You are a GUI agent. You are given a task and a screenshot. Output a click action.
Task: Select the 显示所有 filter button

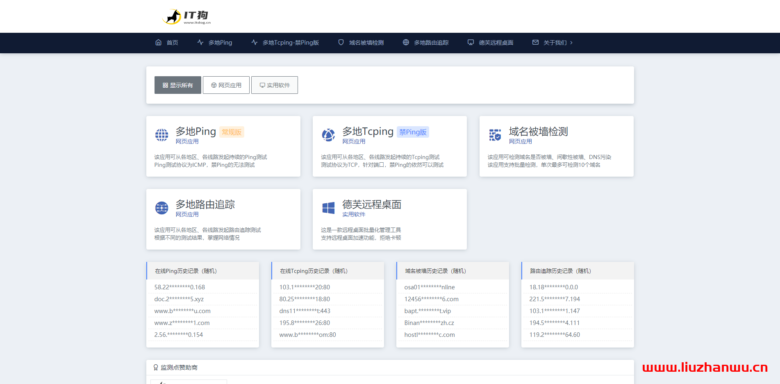[178, 85]
